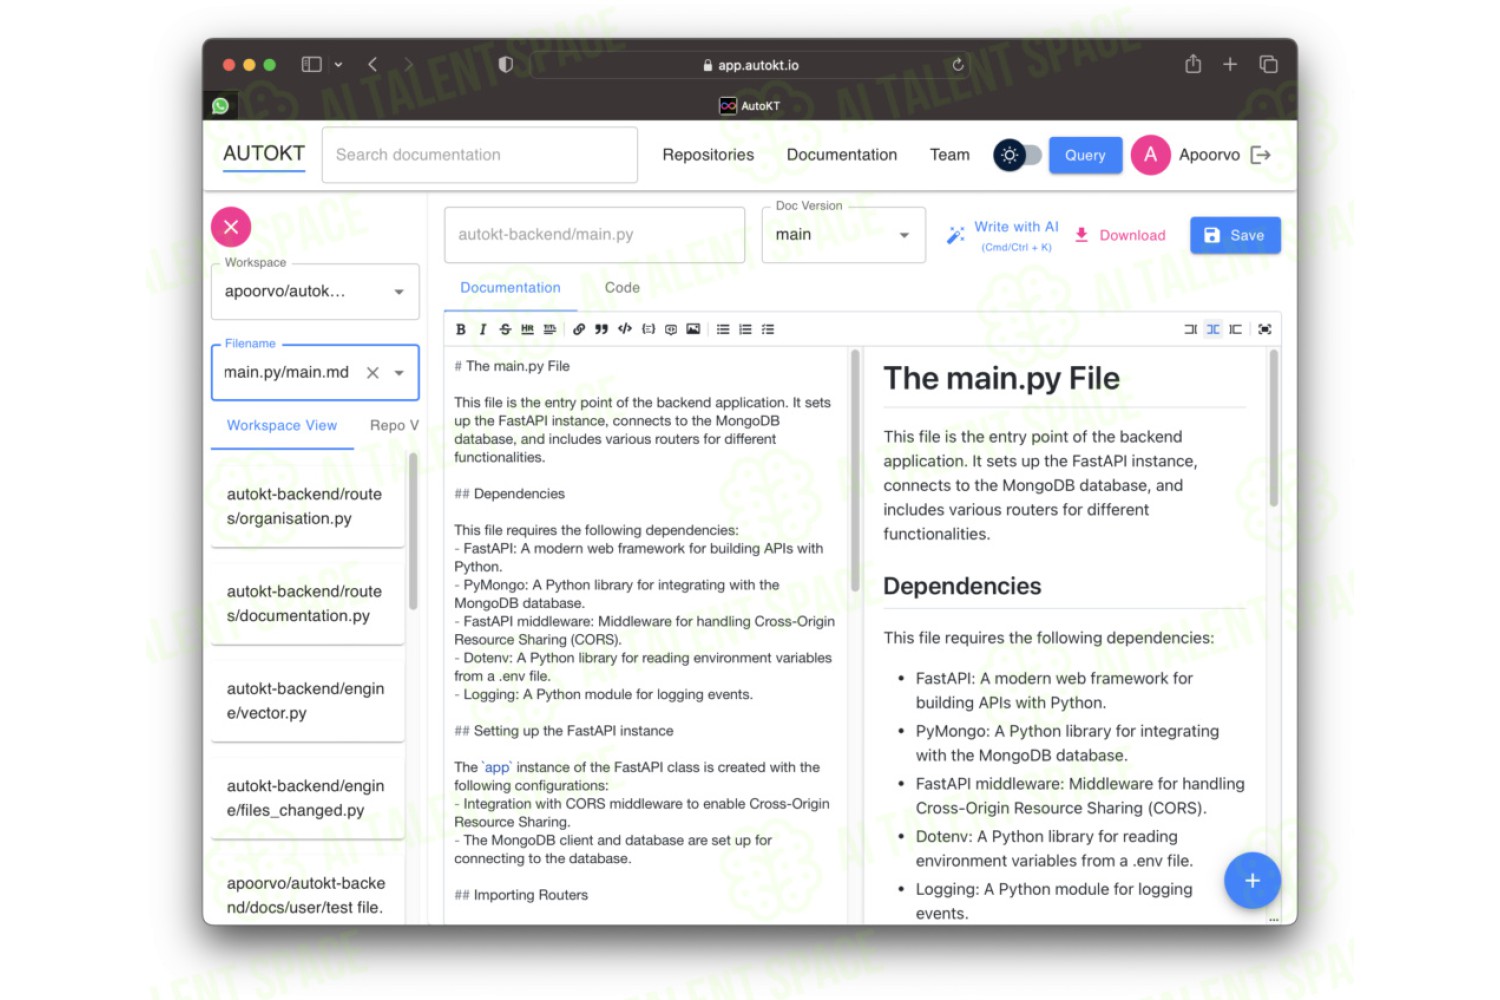Insert horizontal rule with HR icon
Screen dimensions: 1500x1000
pos(527,329)
